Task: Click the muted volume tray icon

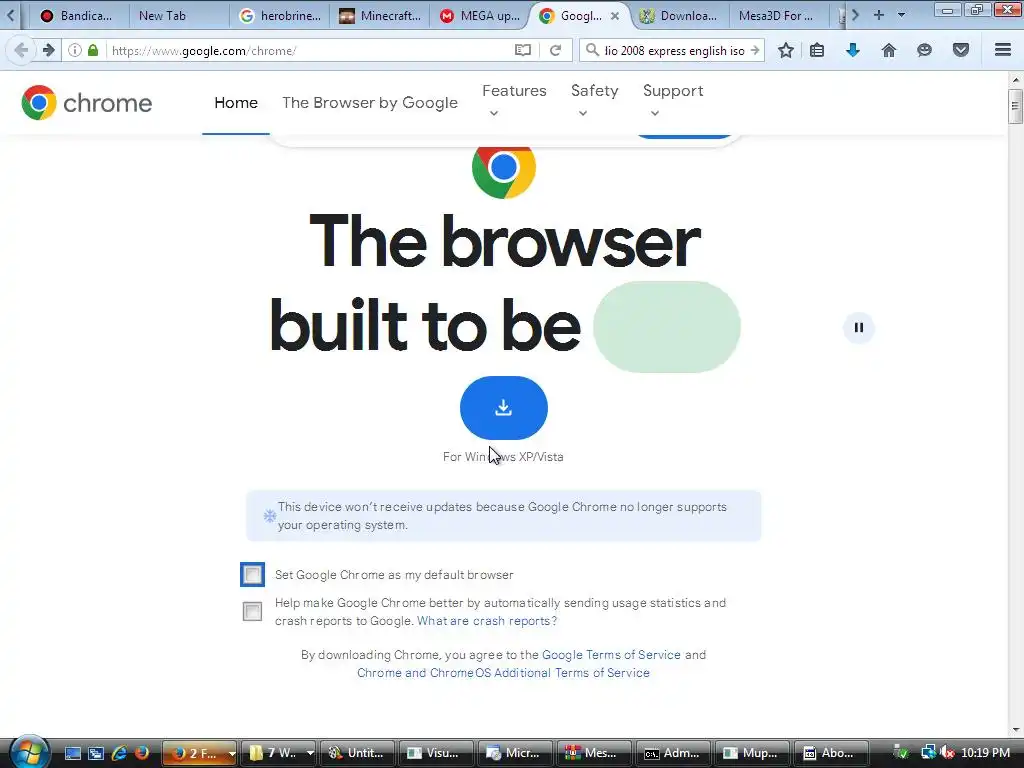Action: [948, 753]
